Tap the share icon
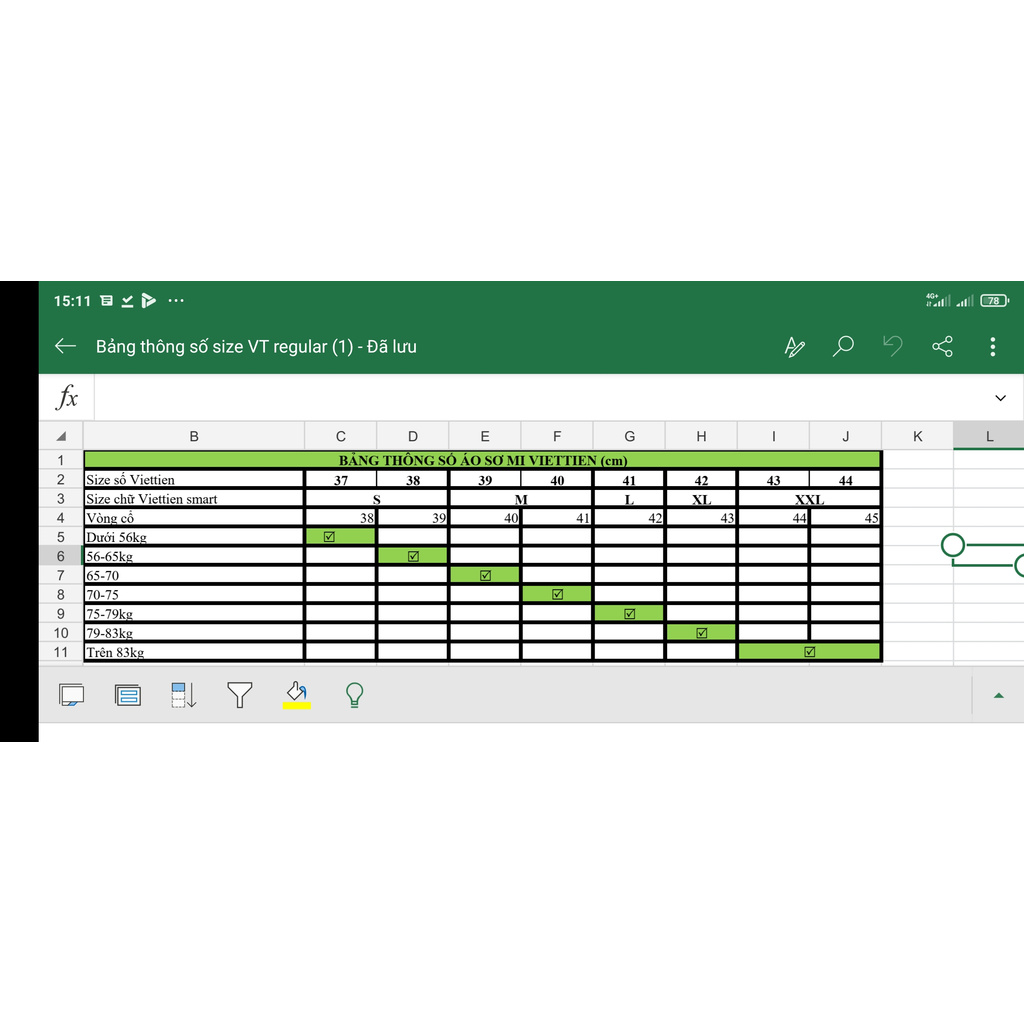 click(942, 346)
